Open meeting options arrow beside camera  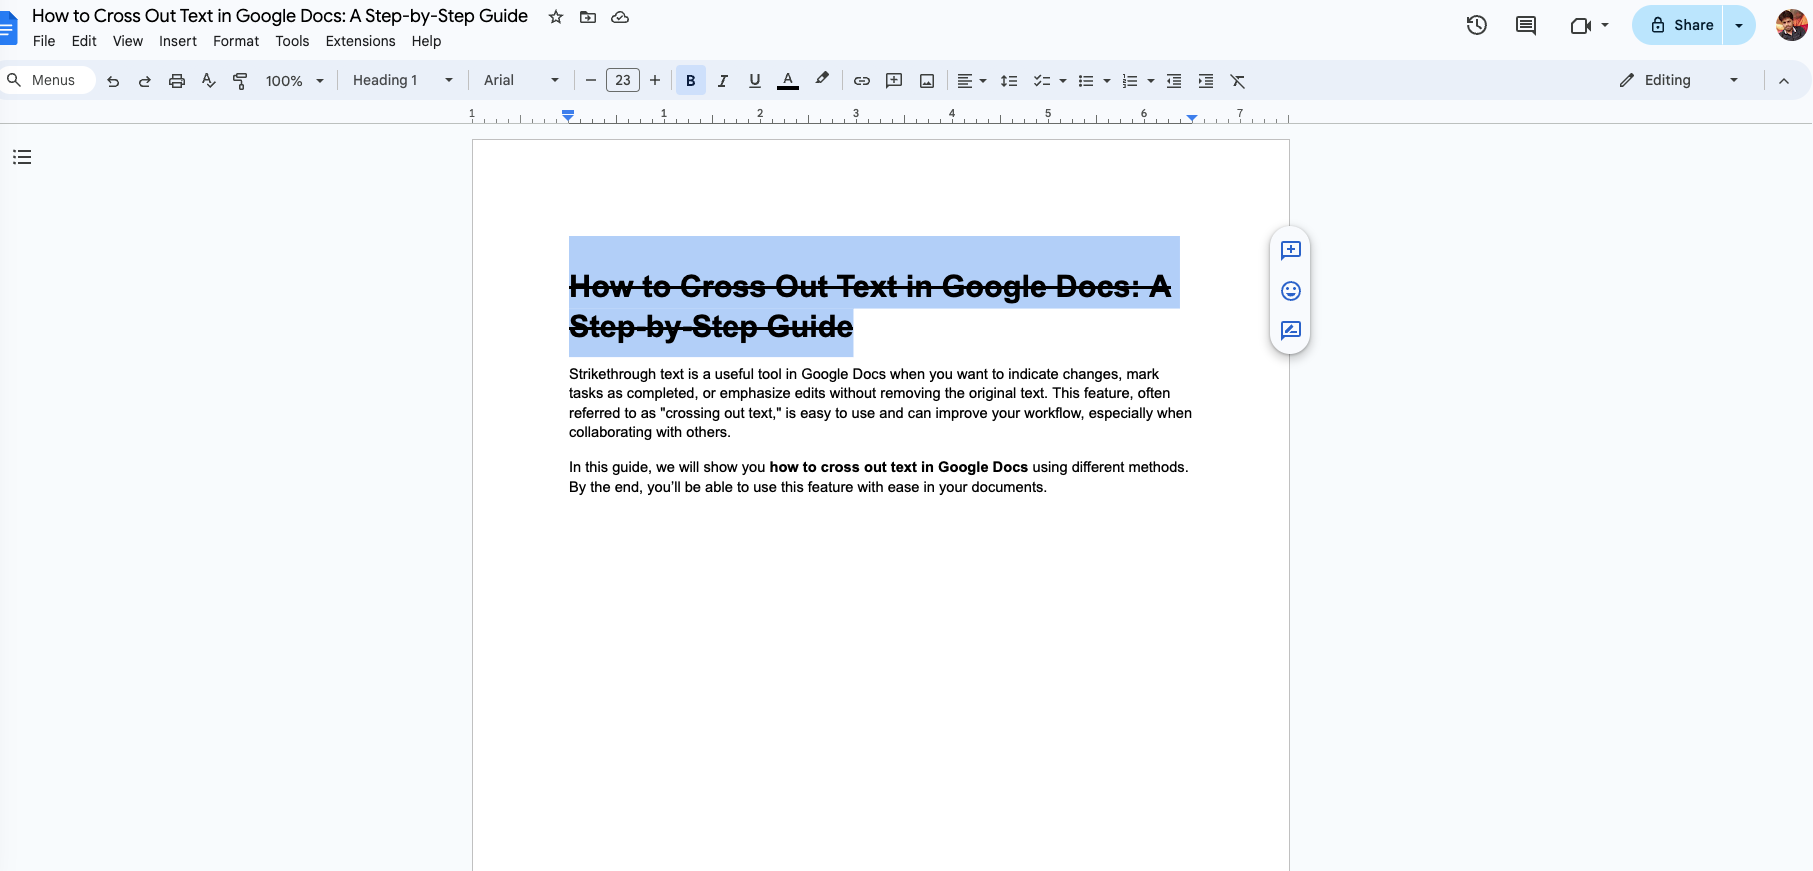pyautogui.click(x=1605, y=25)
